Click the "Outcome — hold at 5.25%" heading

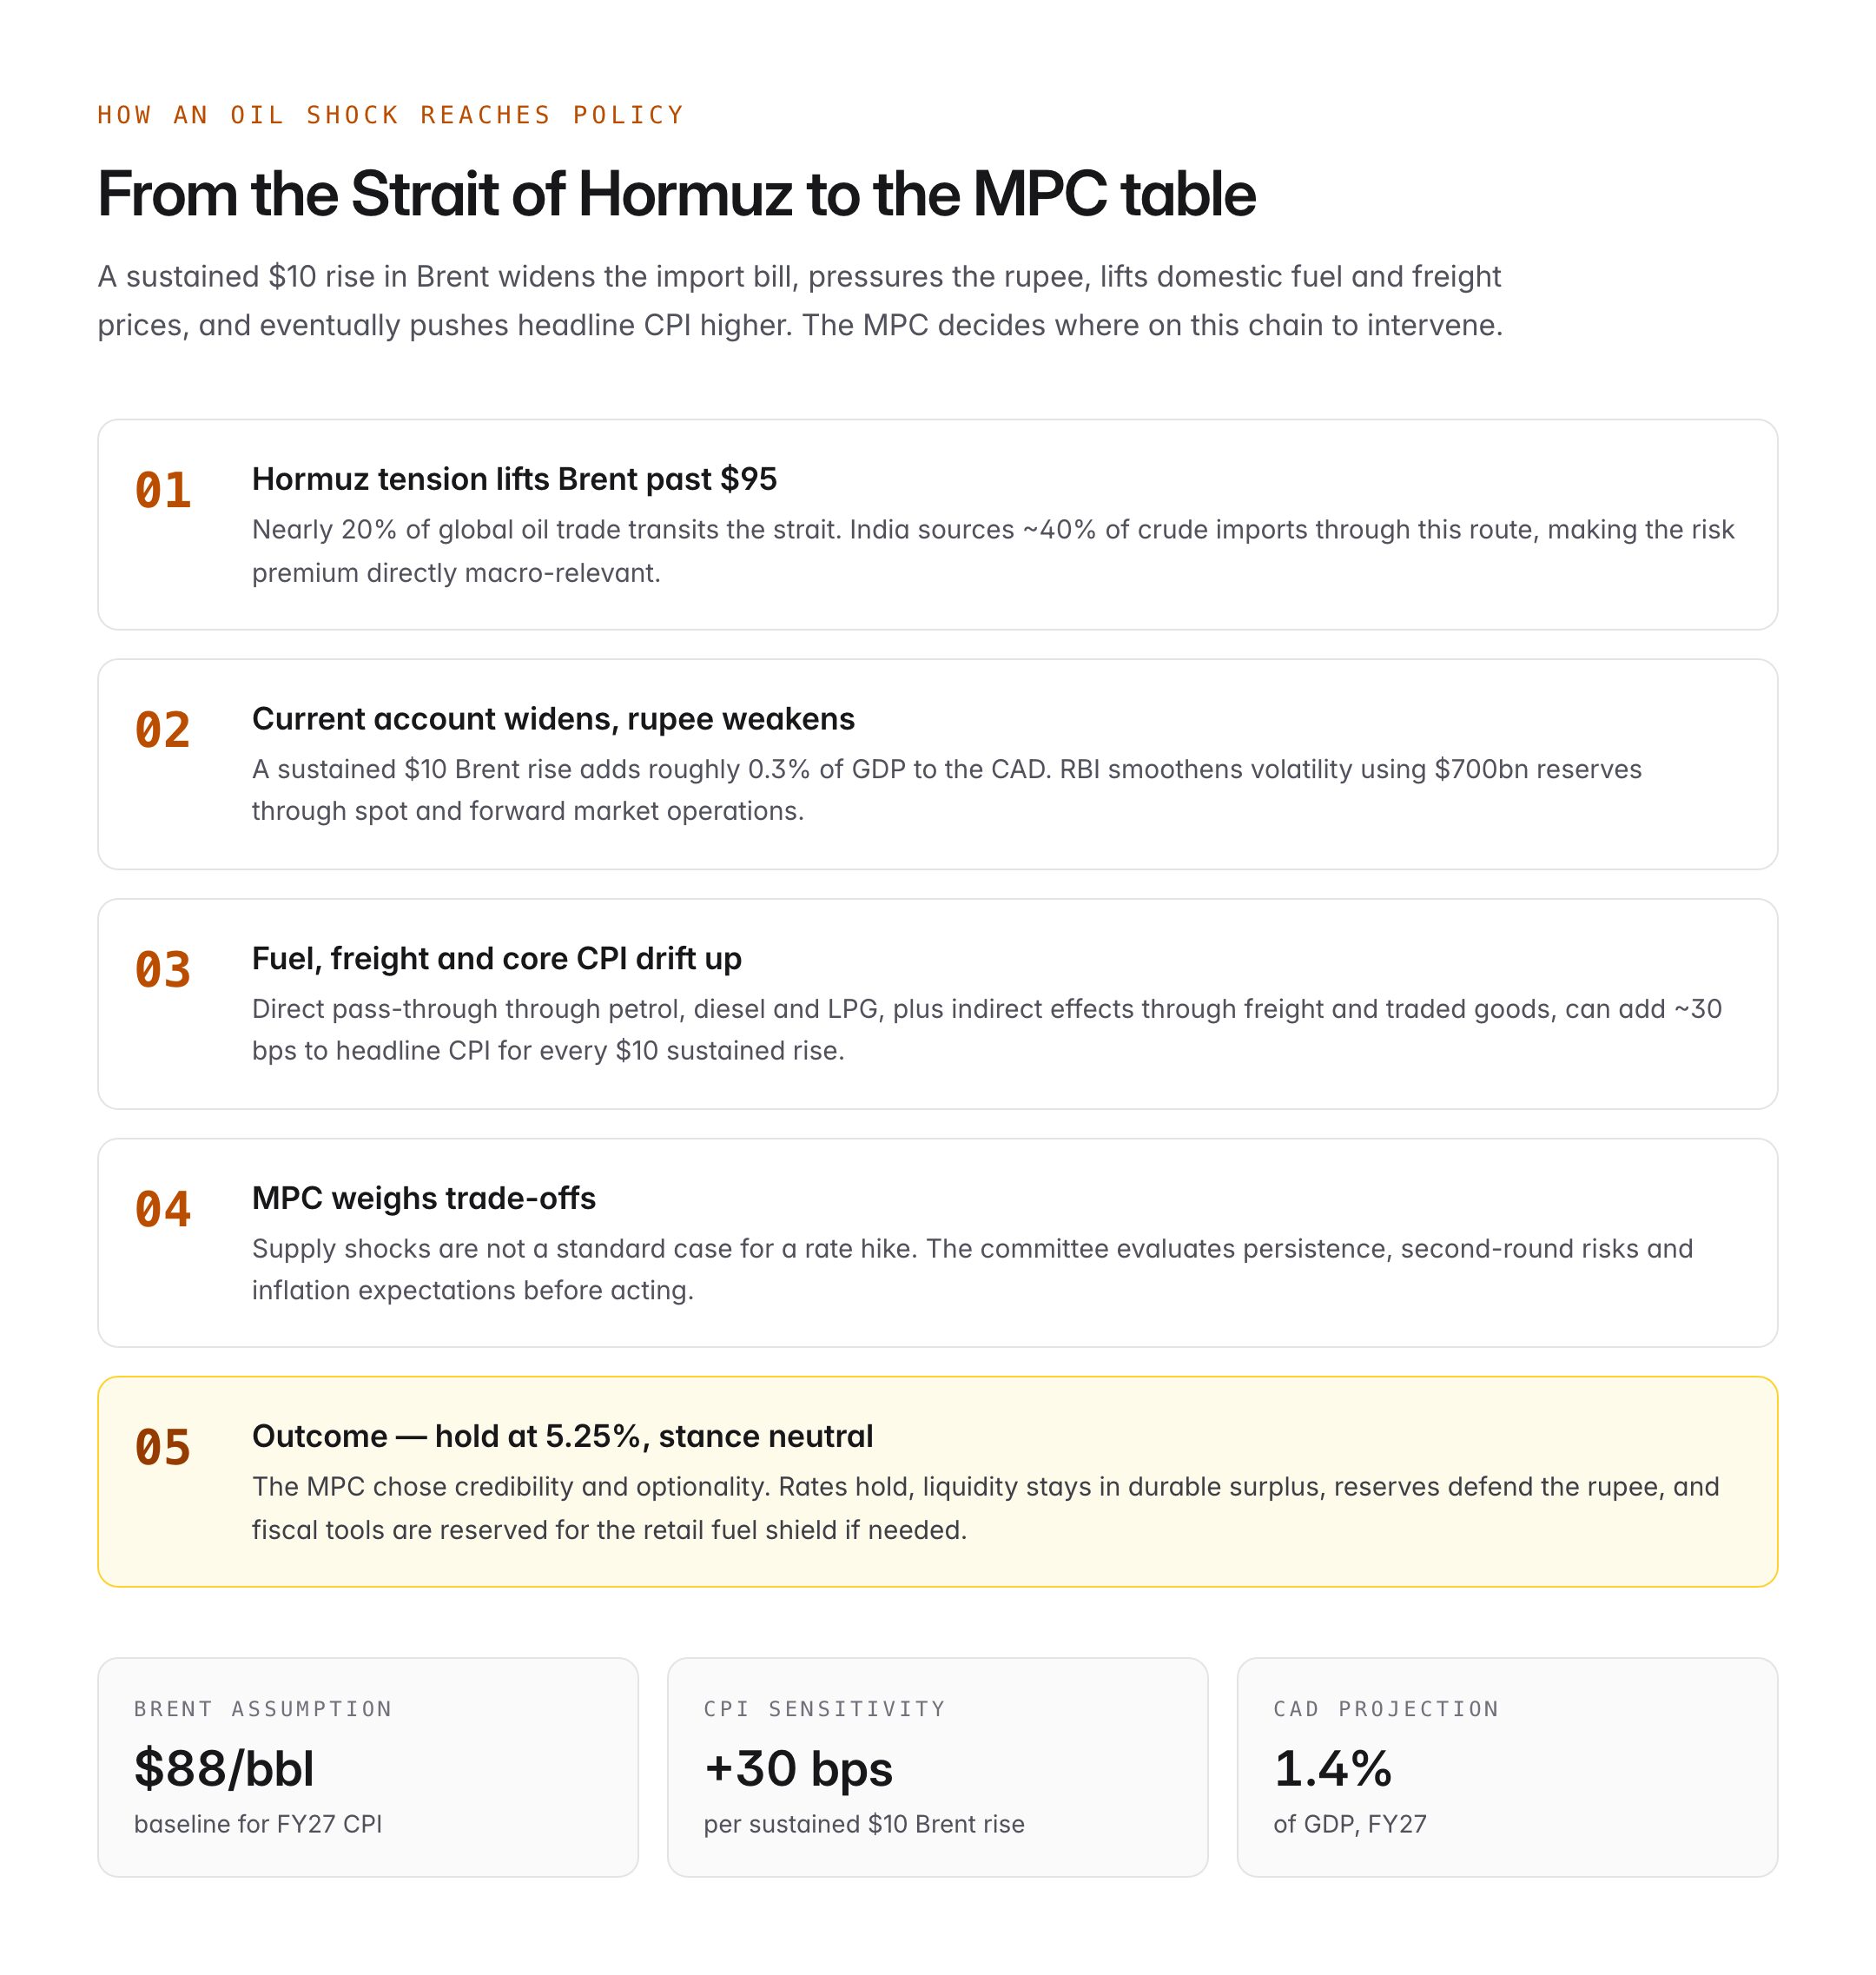[562, 1436]
